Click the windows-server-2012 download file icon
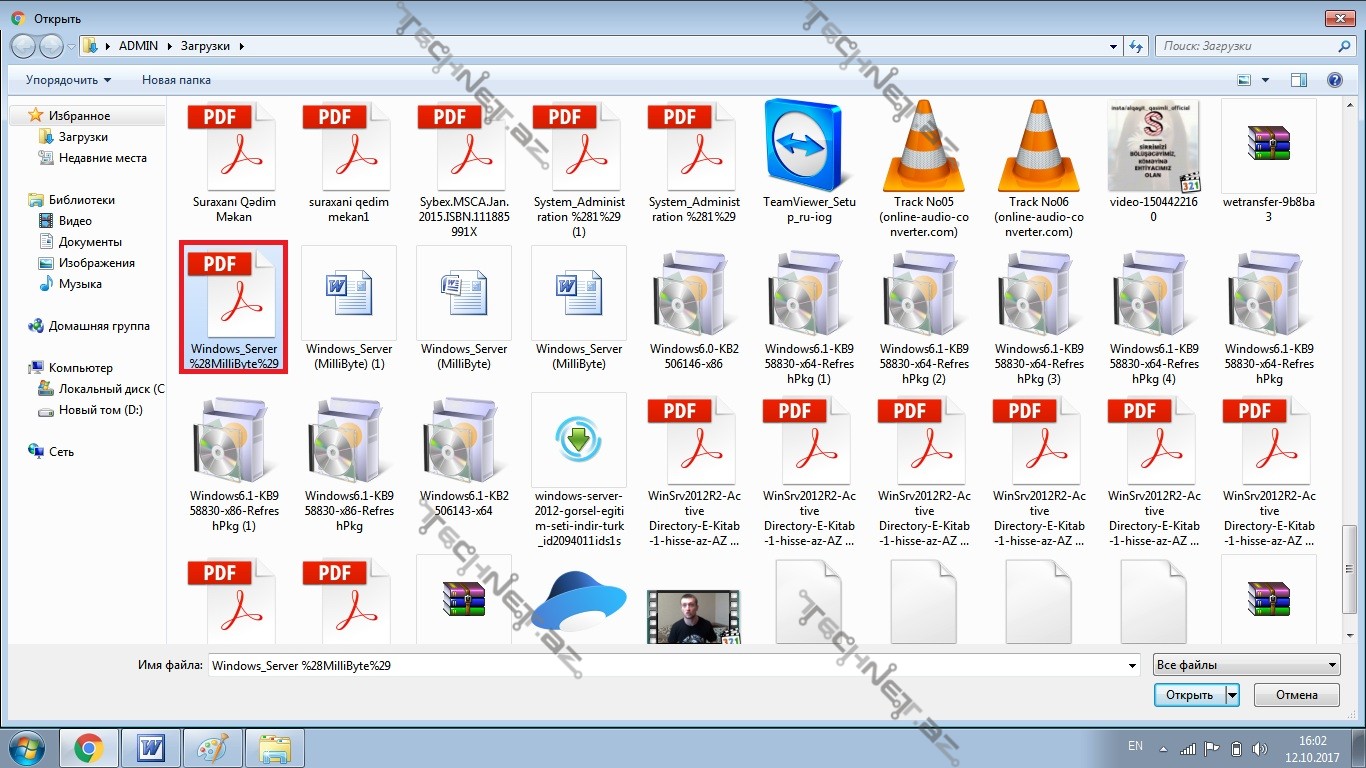1366x768 pixels. pyautogui.click(x=579, y=439)
